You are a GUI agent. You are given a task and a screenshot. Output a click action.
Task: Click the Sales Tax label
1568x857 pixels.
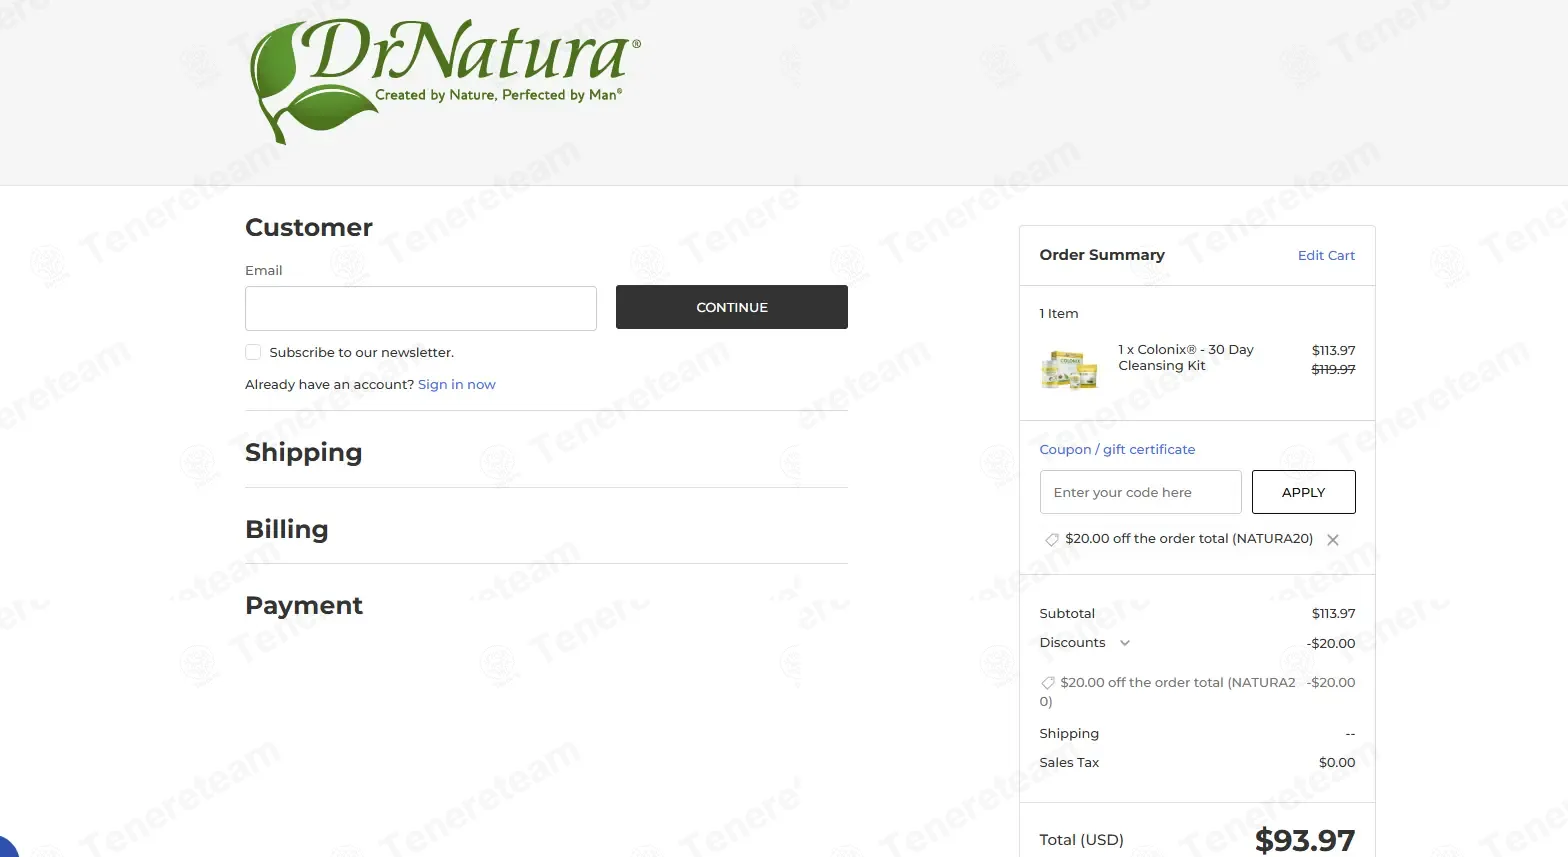[x=1069, y=762]
